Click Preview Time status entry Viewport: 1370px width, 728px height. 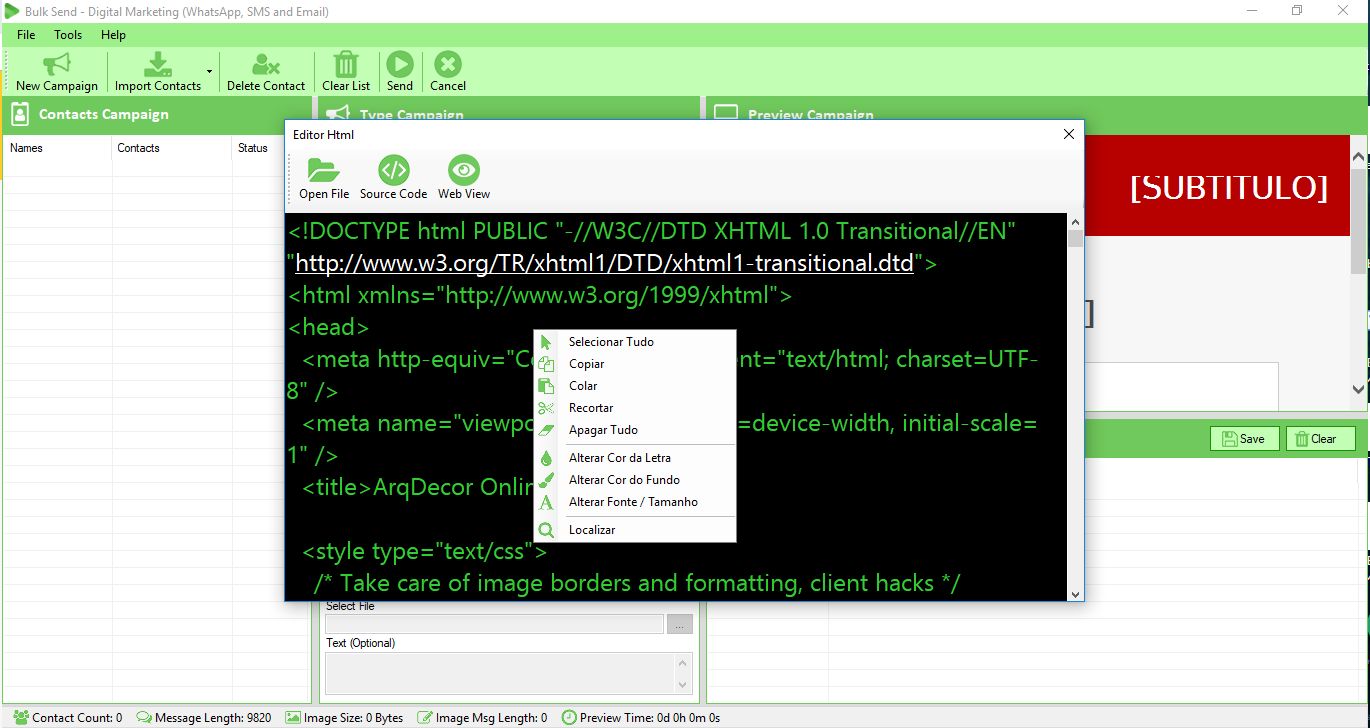click(641, 717)
